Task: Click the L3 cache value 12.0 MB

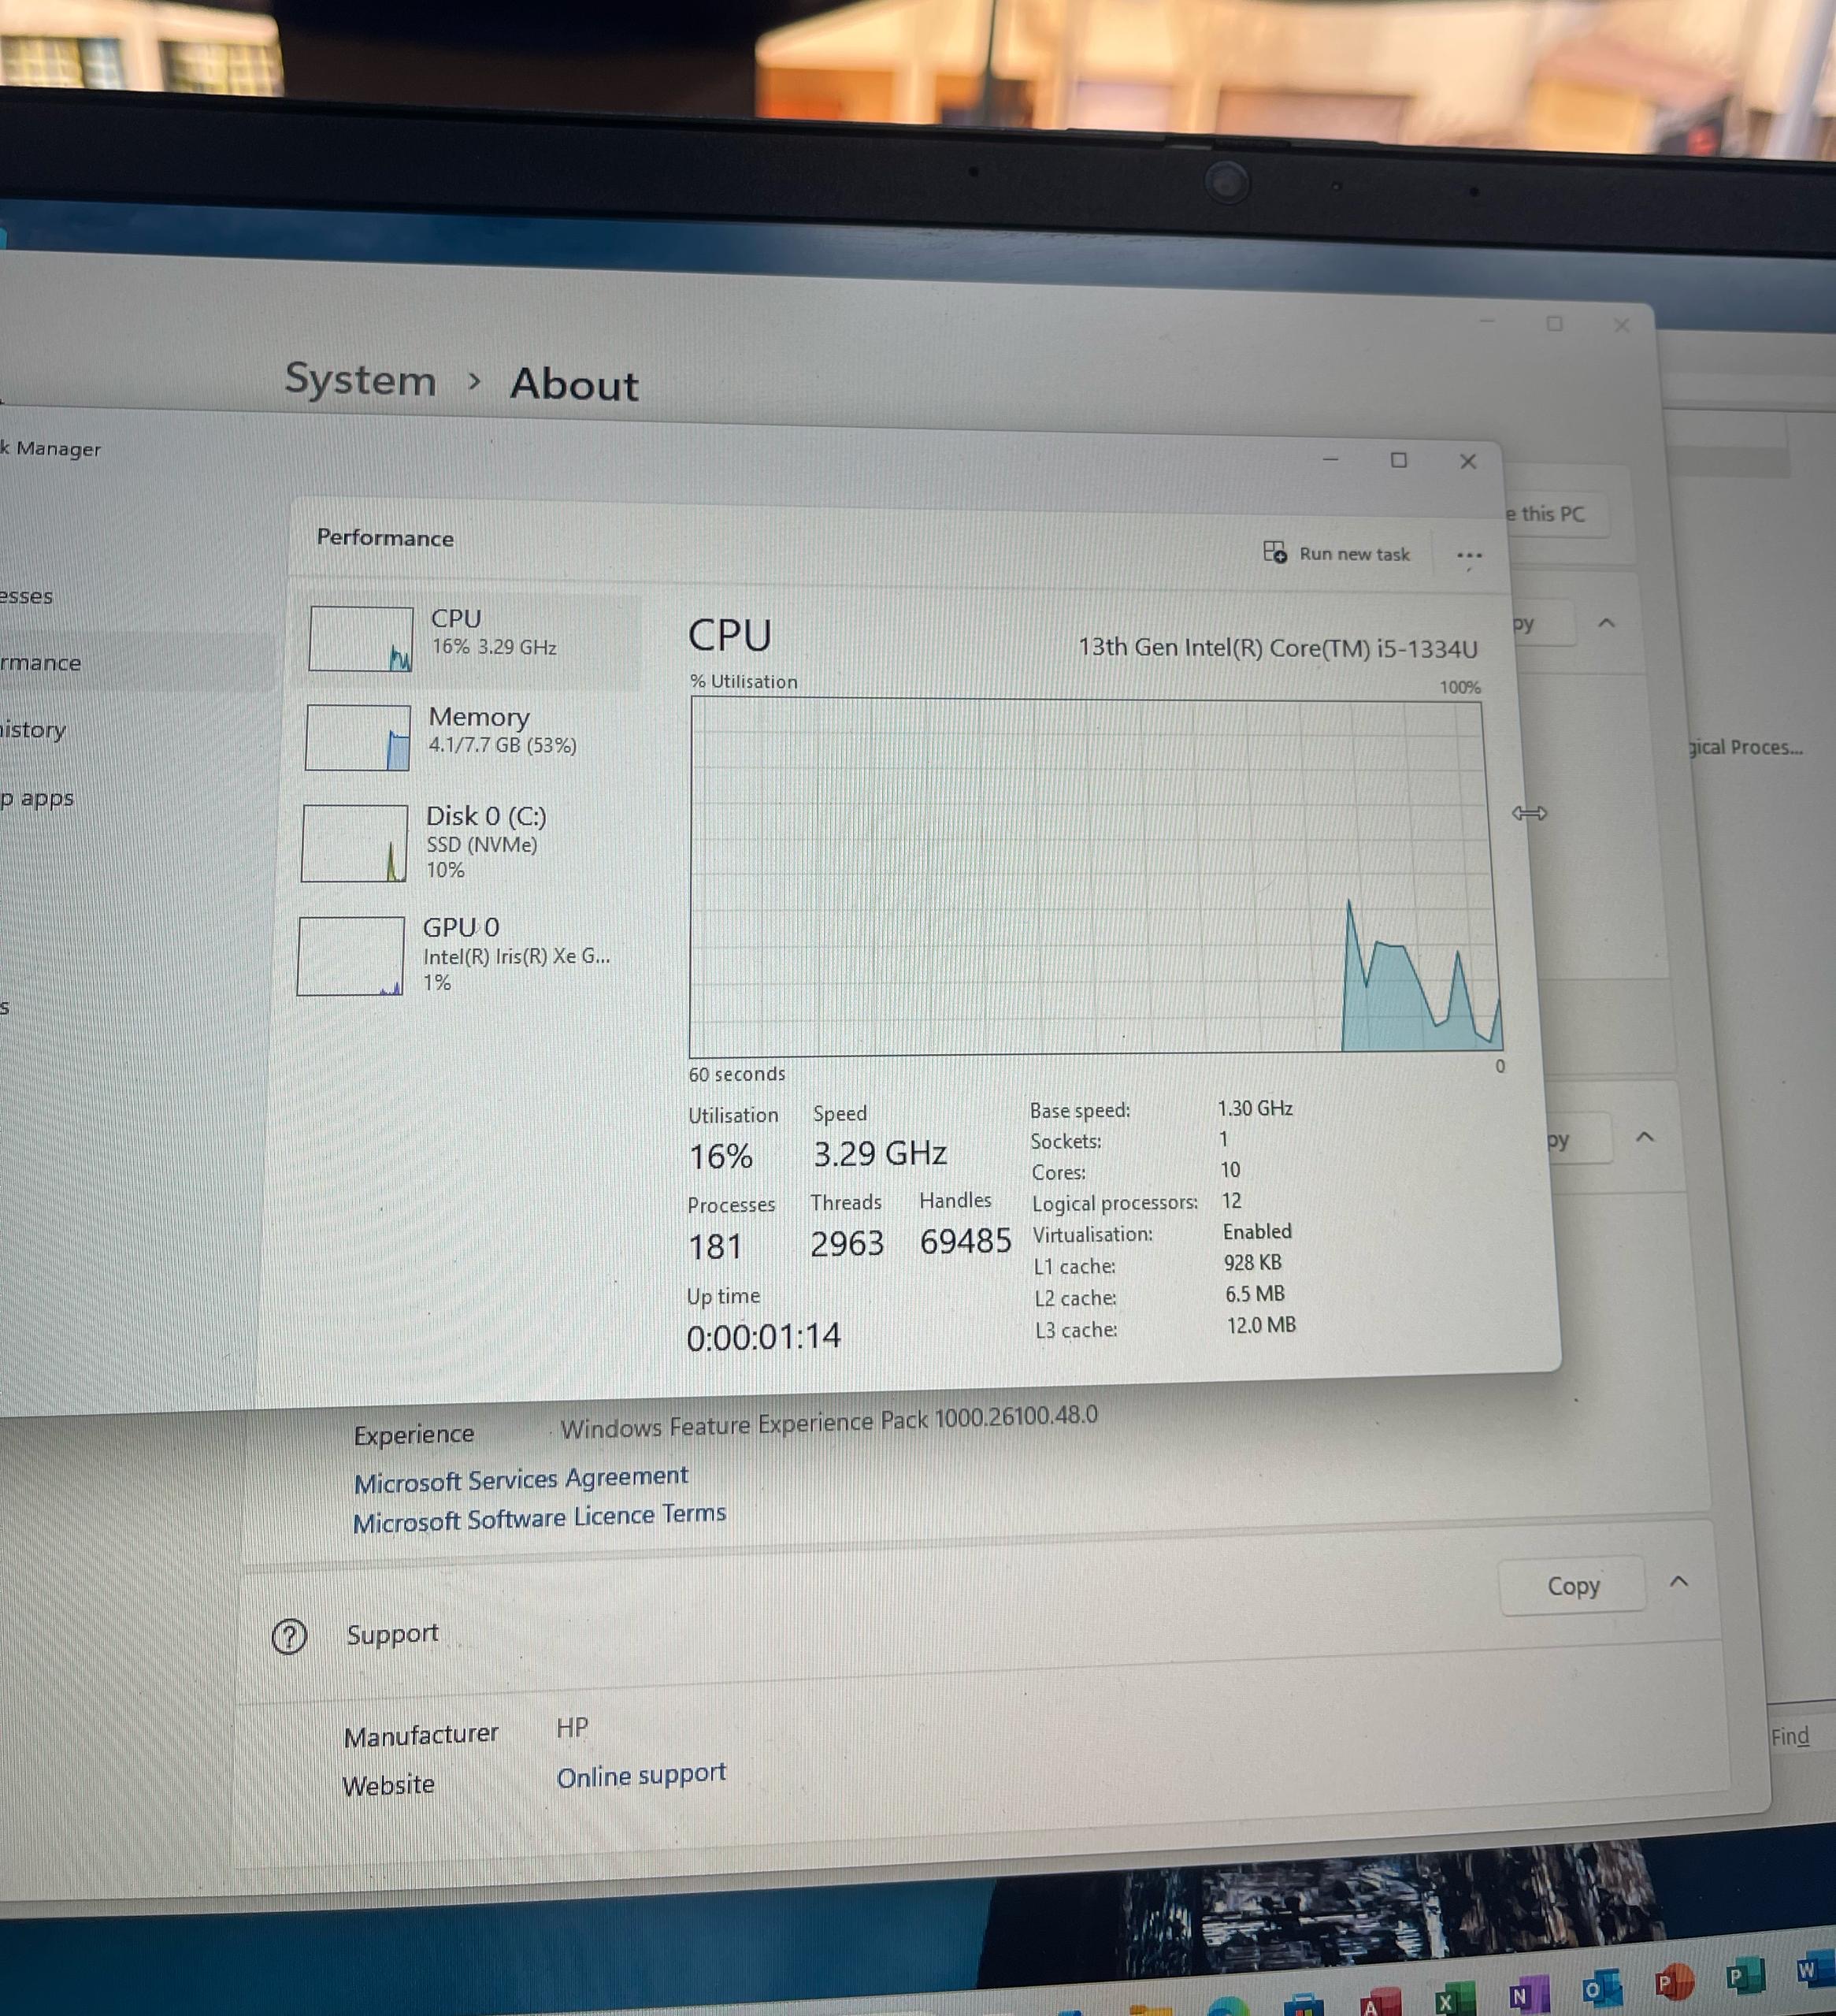Action: point(1261,1325)
